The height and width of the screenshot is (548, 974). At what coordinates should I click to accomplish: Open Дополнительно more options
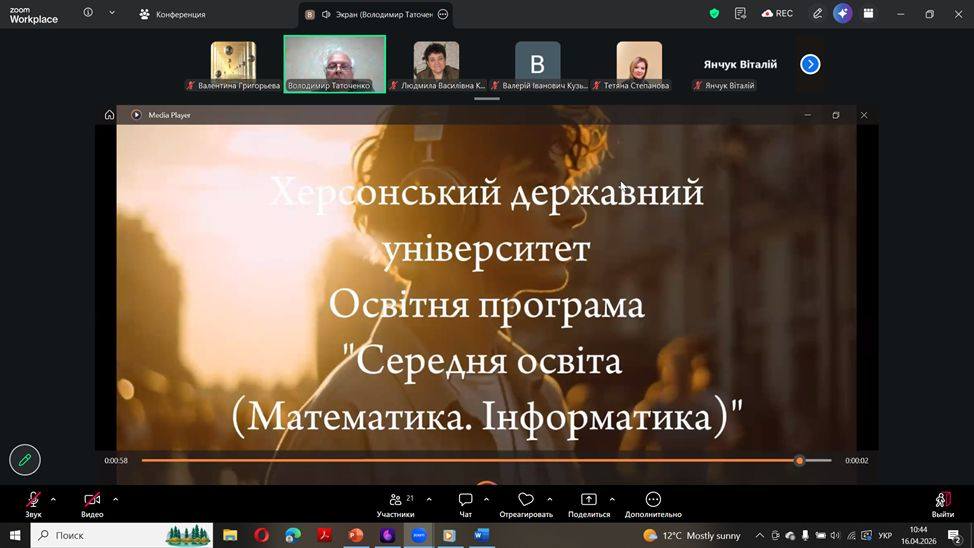pyautogui.click(x=653, y=505)
